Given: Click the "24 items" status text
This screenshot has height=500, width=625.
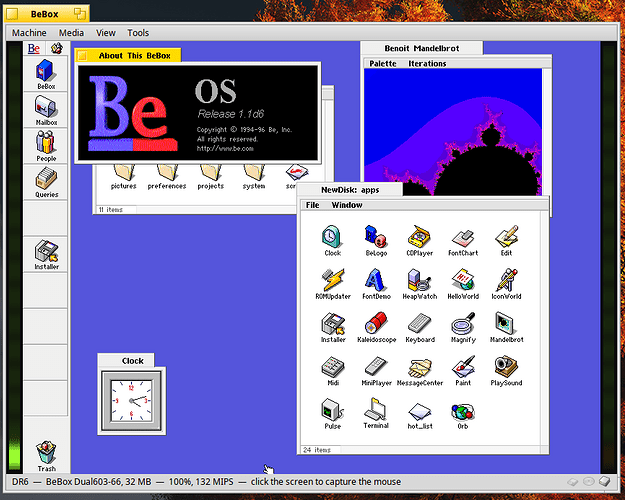Looking at the screenshot, I should [x=317, y=450].
